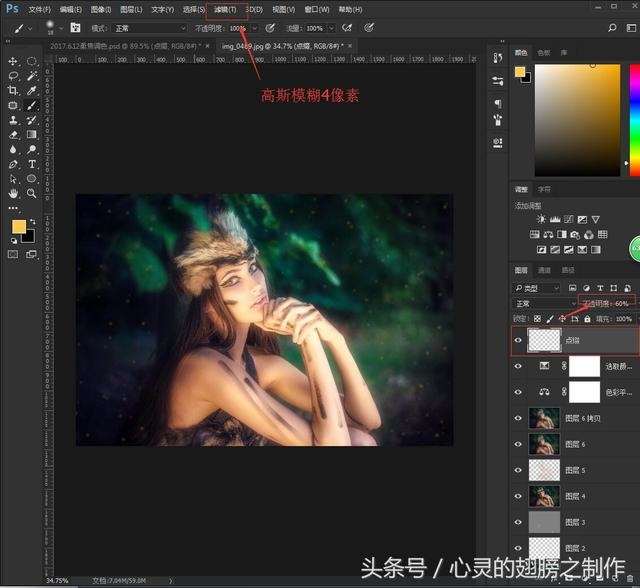Hide the 图层 5 layer
The height and width of the screenshot is (588, 640).
518,470
